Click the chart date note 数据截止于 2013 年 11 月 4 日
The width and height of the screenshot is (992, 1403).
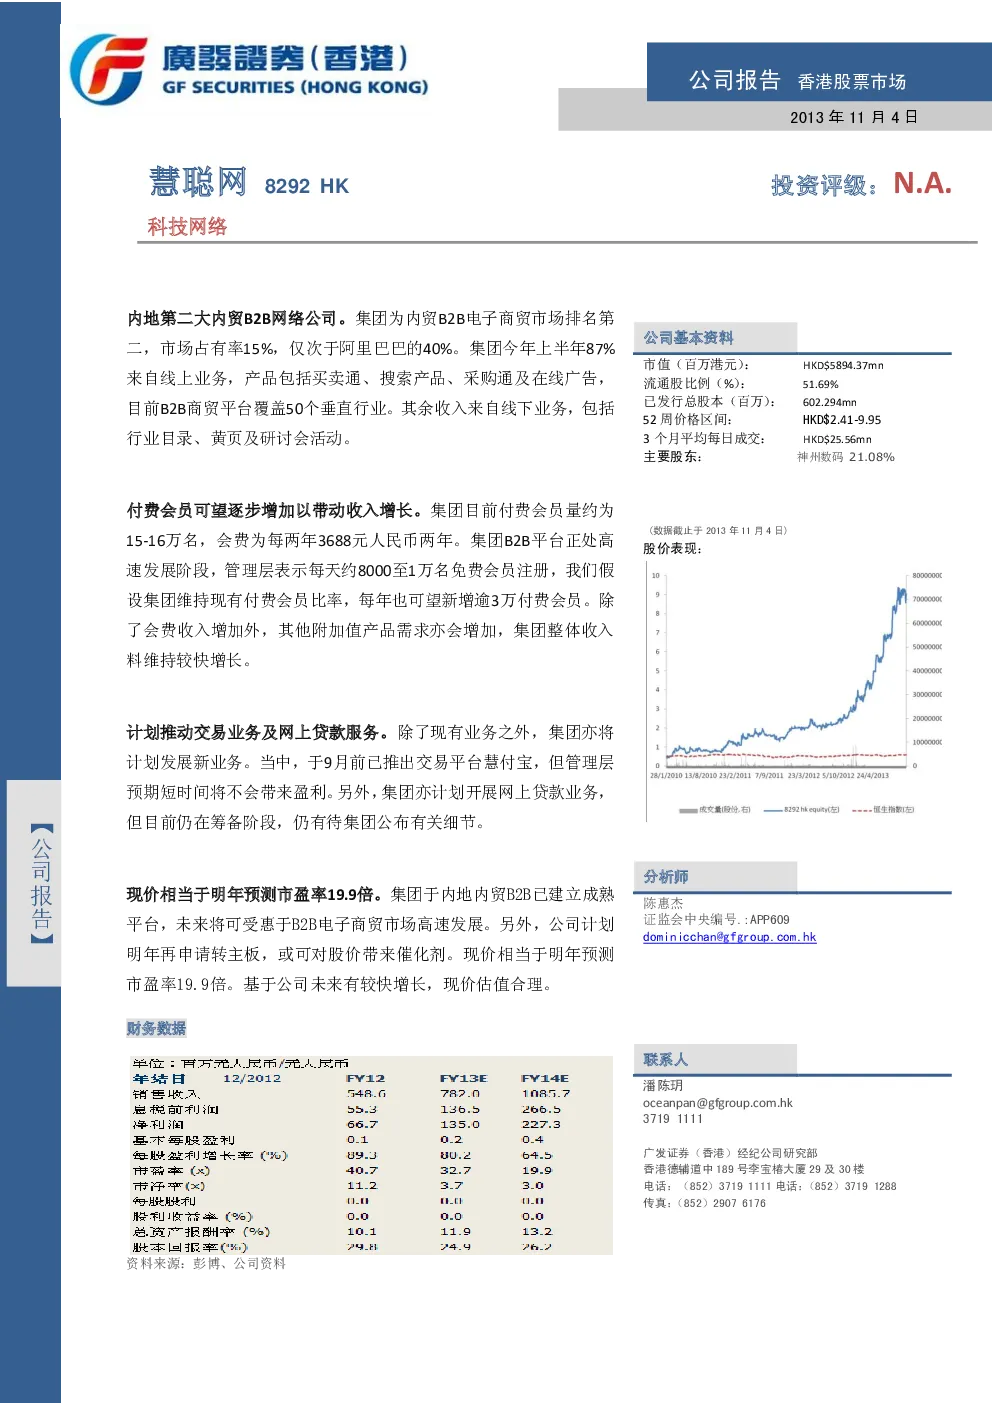click(x=717, y=531)
